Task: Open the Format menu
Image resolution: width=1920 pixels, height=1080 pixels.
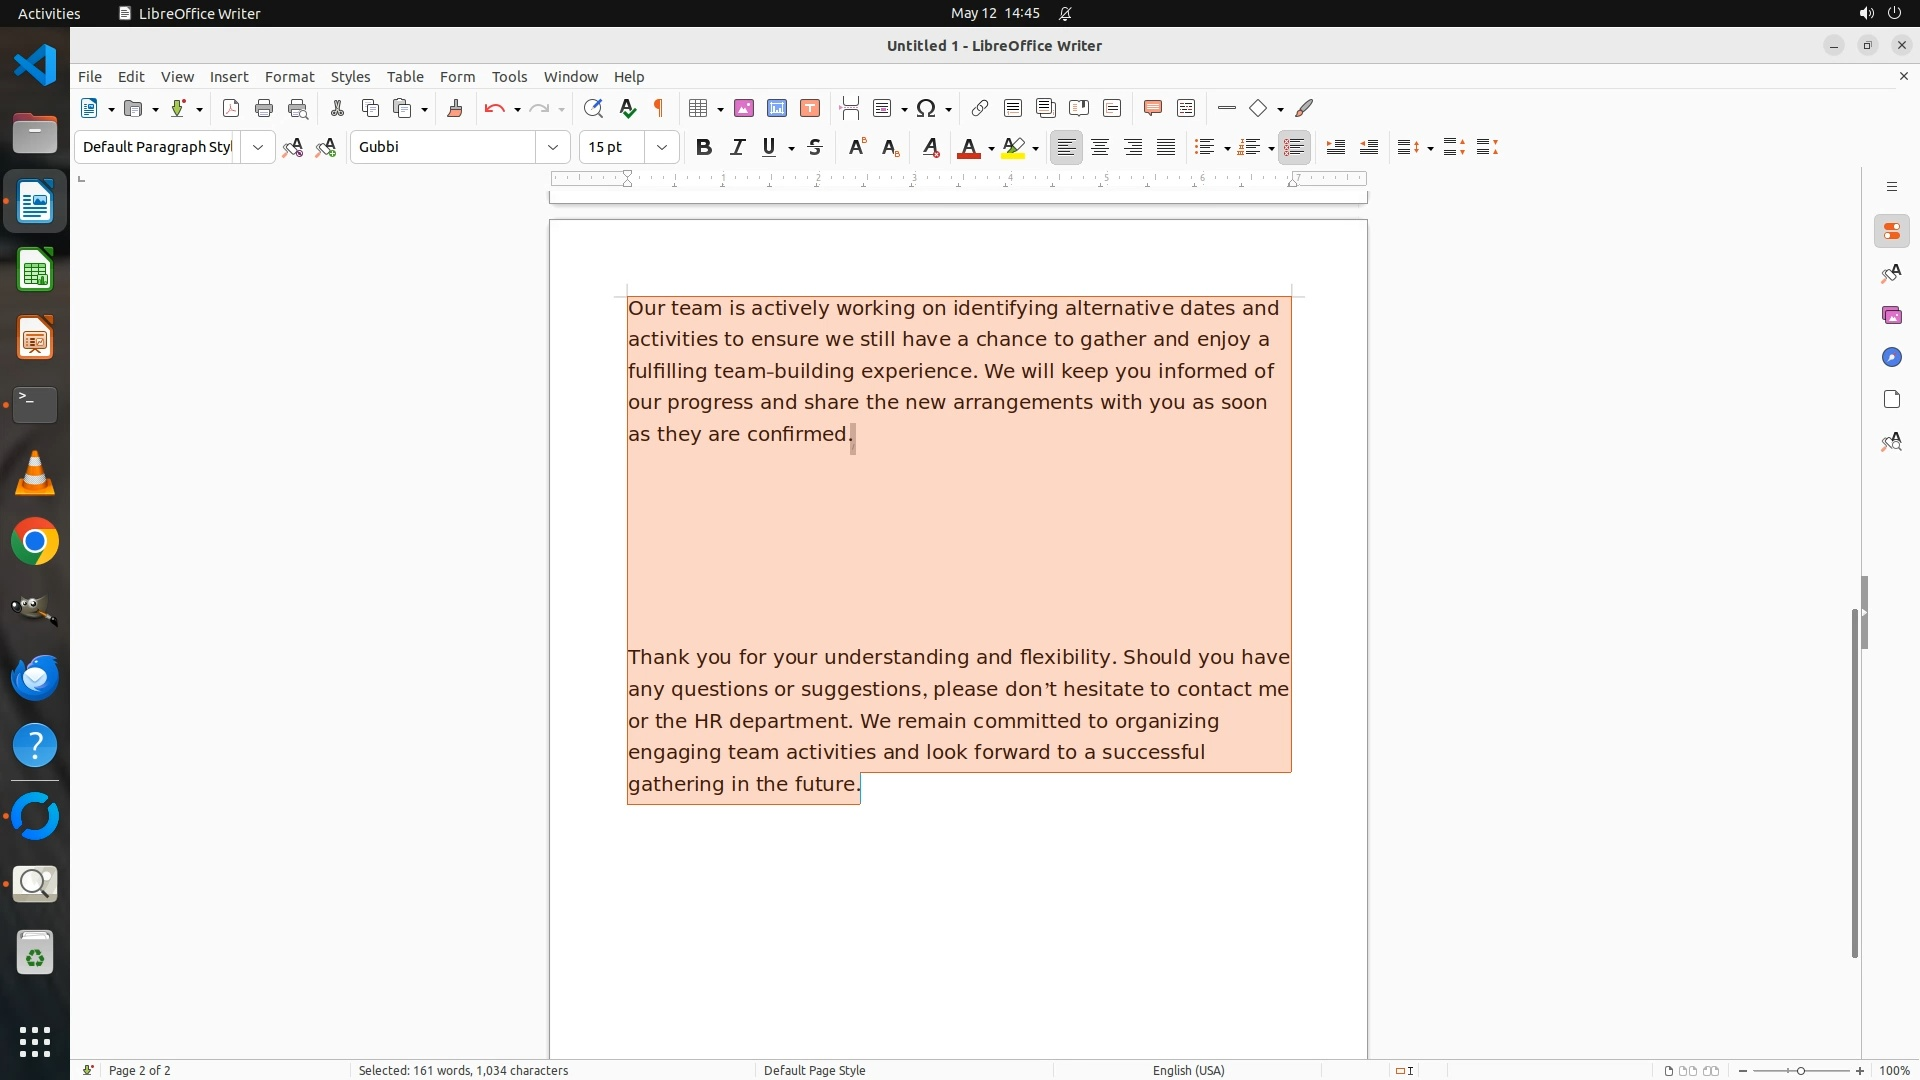Action: [289, 77]
